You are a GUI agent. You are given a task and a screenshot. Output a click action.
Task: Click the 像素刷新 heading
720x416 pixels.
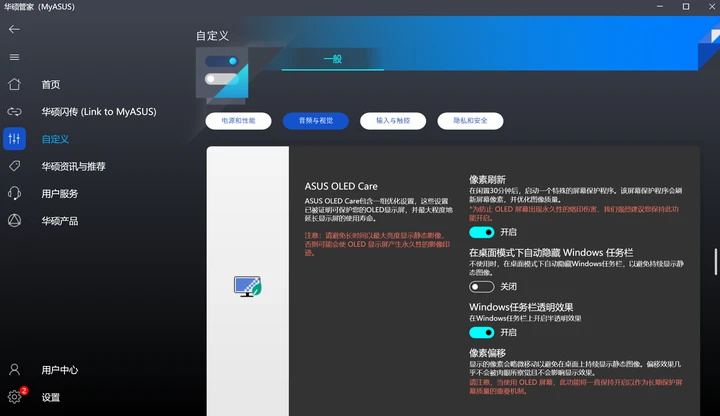click(x=487, y=180)
